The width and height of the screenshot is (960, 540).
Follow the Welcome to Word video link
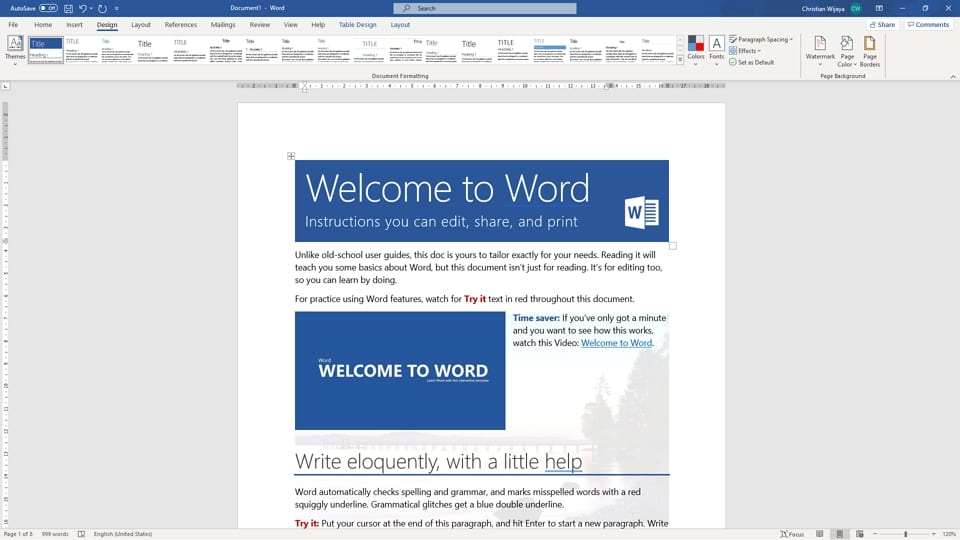click(x=616, y=343)
